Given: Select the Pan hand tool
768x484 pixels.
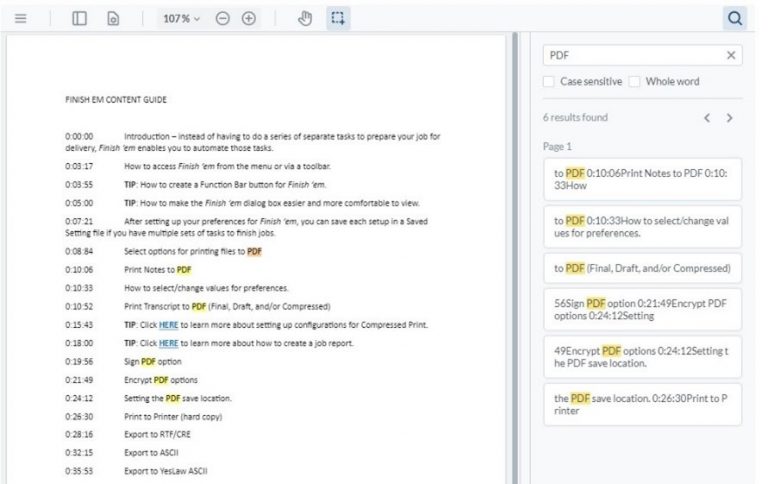Looking at the screenshot, I should [306, 18].
